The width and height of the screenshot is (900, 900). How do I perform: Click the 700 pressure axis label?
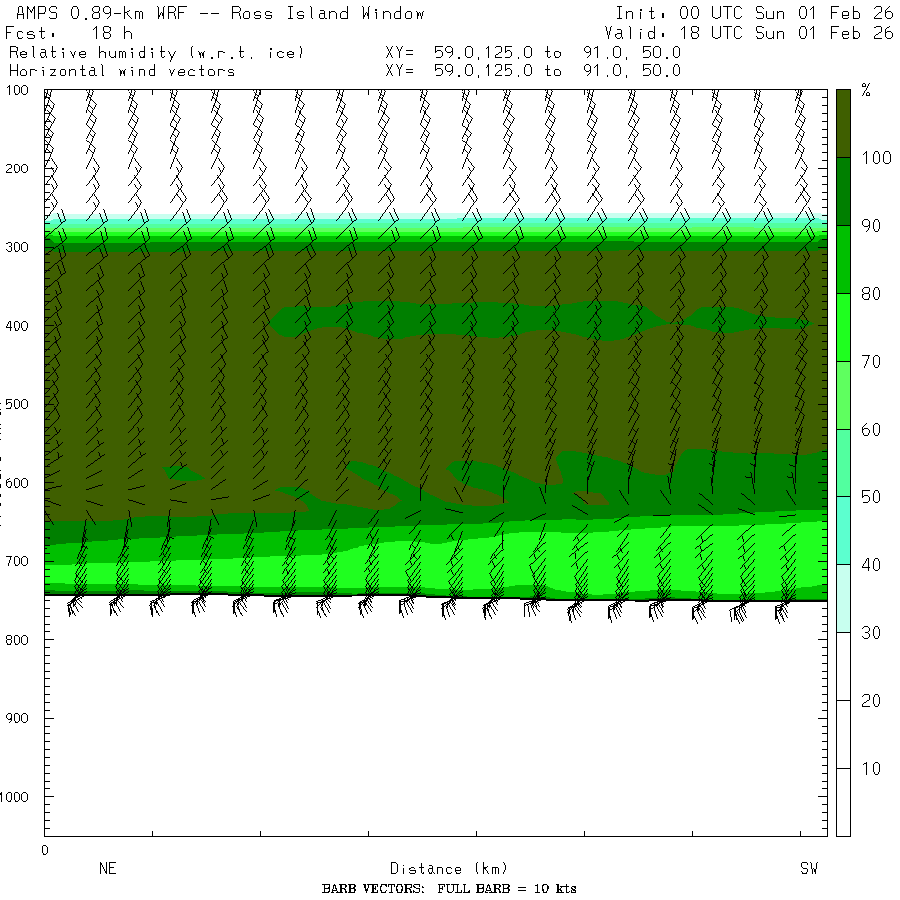[17, 561]
